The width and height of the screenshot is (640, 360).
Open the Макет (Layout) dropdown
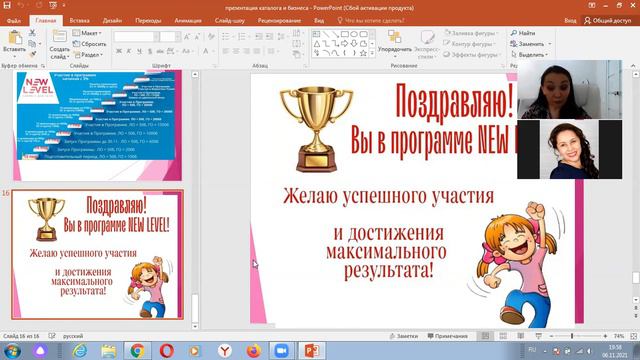coord(87,33)
